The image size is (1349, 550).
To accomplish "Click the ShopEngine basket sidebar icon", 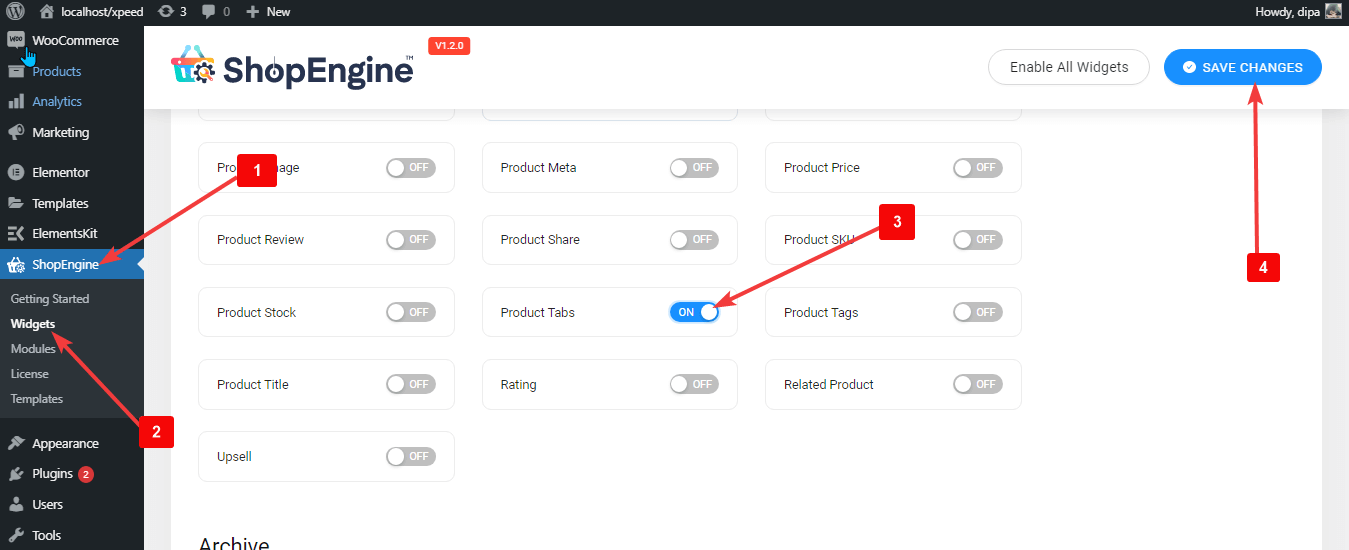I will pos(16,265).
